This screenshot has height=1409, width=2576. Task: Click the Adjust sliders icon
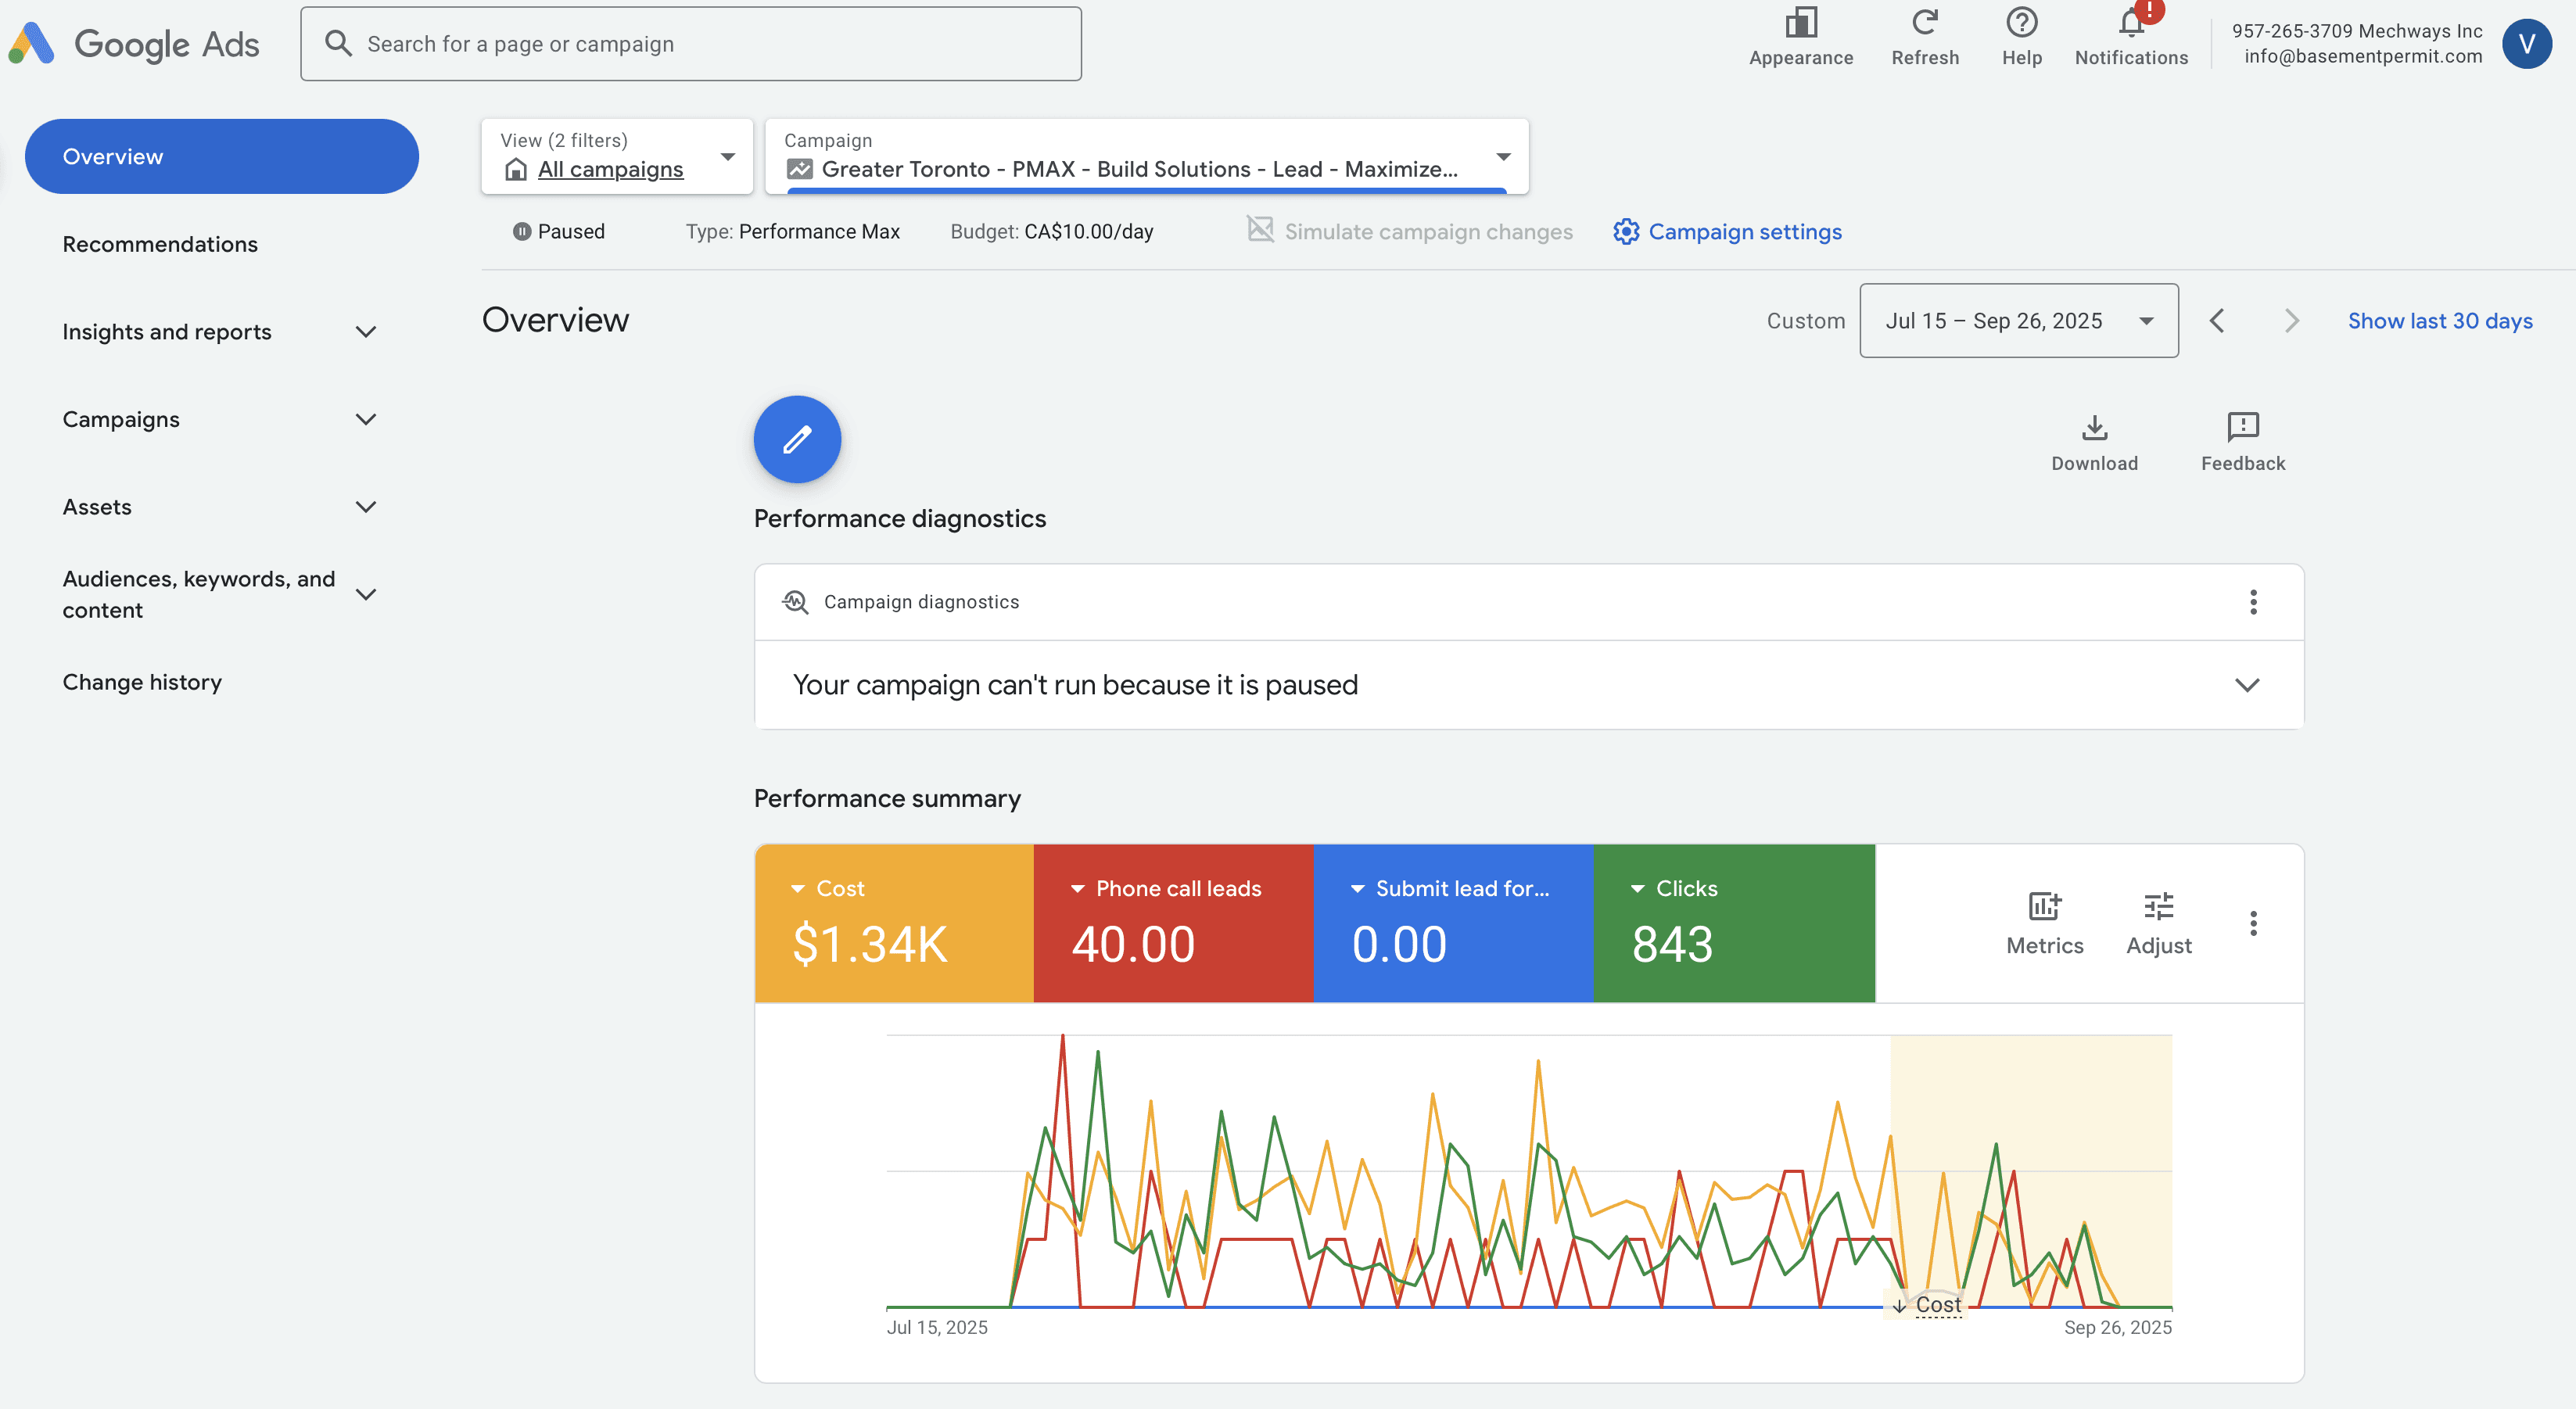(2158, 907)
